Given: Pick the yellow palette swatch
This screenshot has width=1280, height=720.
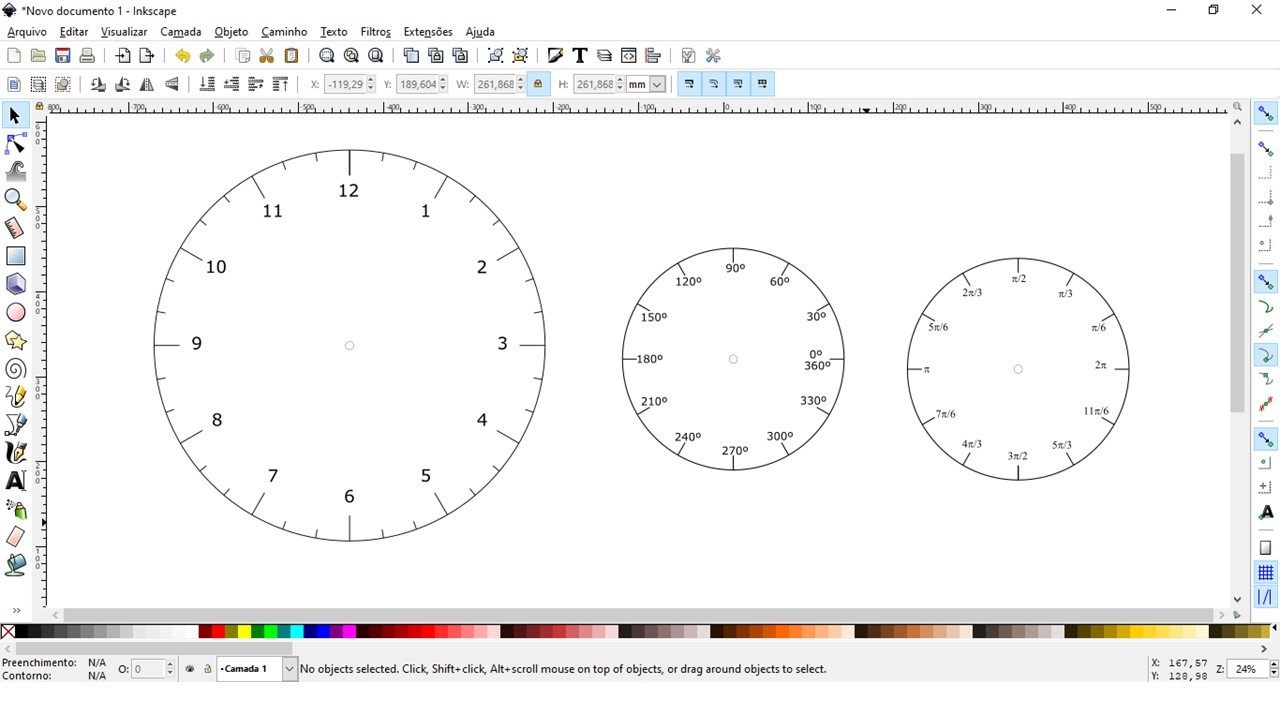Looking at the screenshot, I should click(x=244, y=631).
